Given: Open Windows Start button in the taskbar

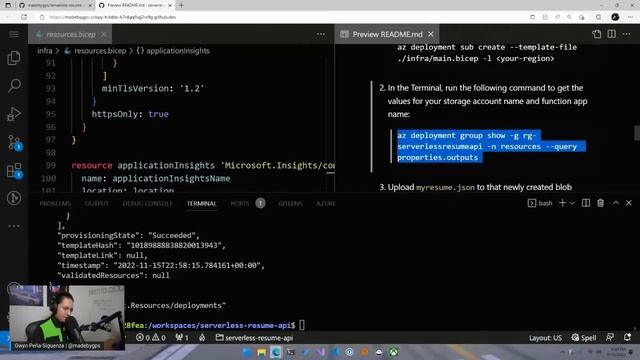Looking at the screenshot, I should pyautogui.click(x=246, y=352).
